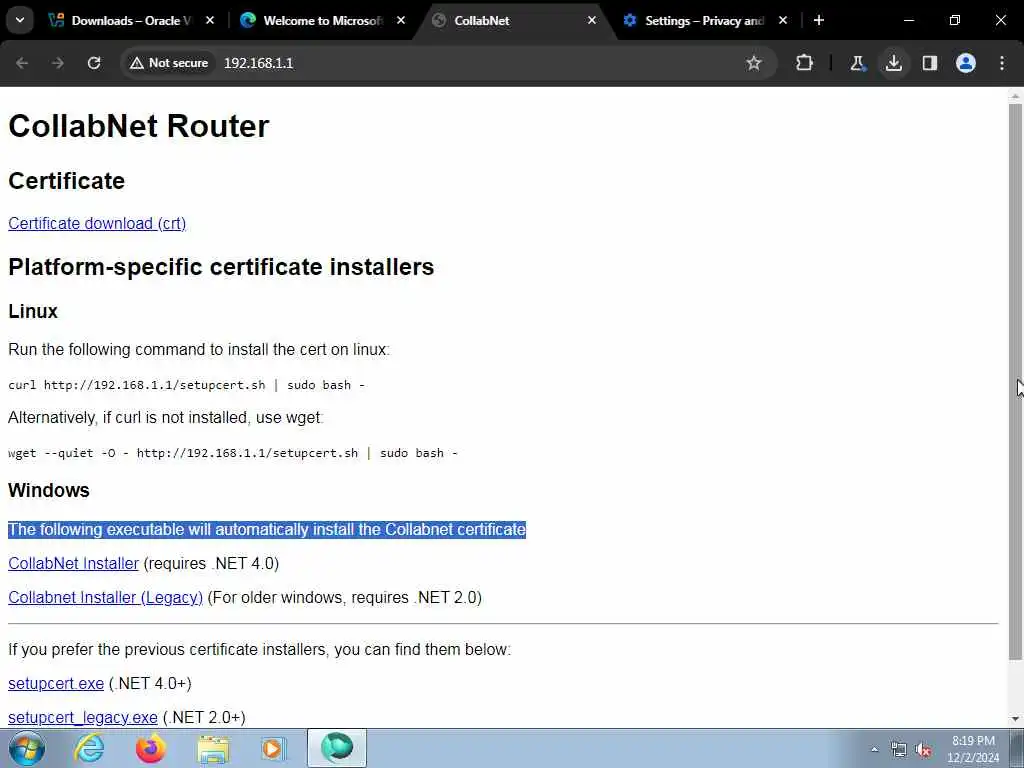
Task: Go back with the back arrow
Action: click(x=22, y=63)
